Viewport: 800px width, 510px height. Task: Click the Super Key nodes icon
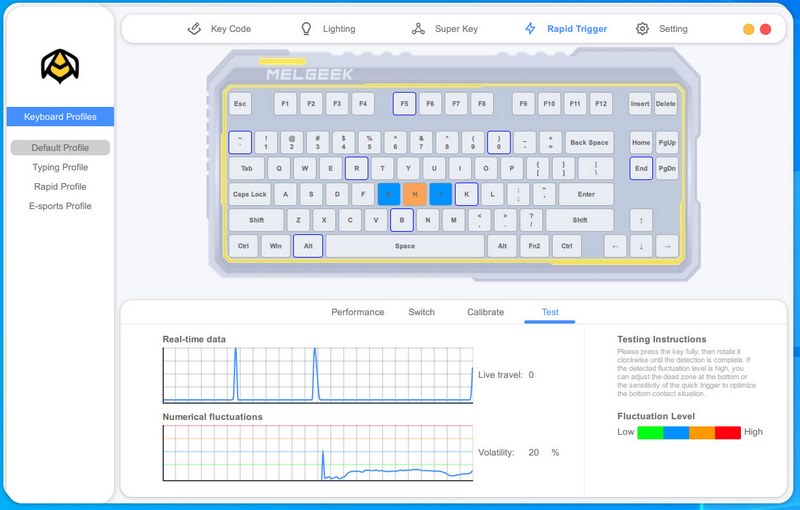click(x=418, y=29)
